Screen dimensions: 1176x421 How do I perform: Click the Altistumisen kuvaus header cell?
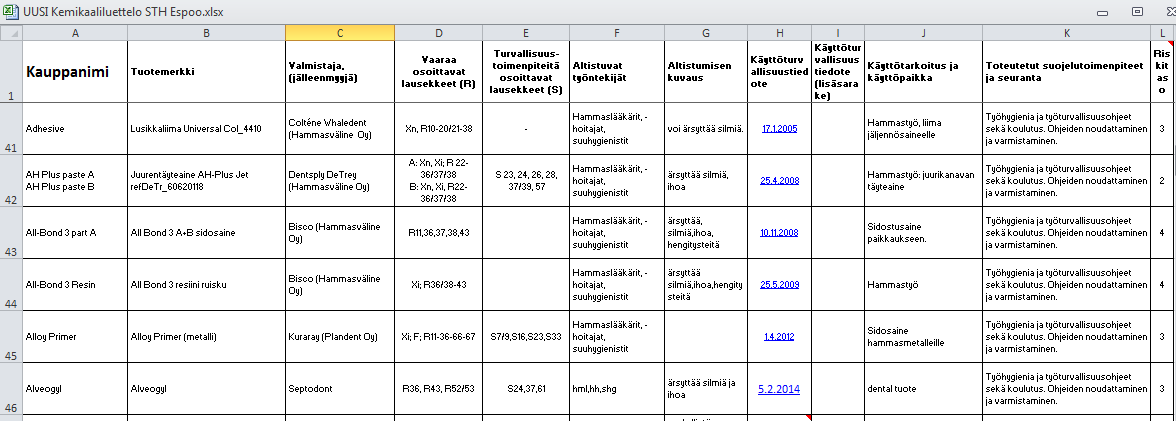706,71
